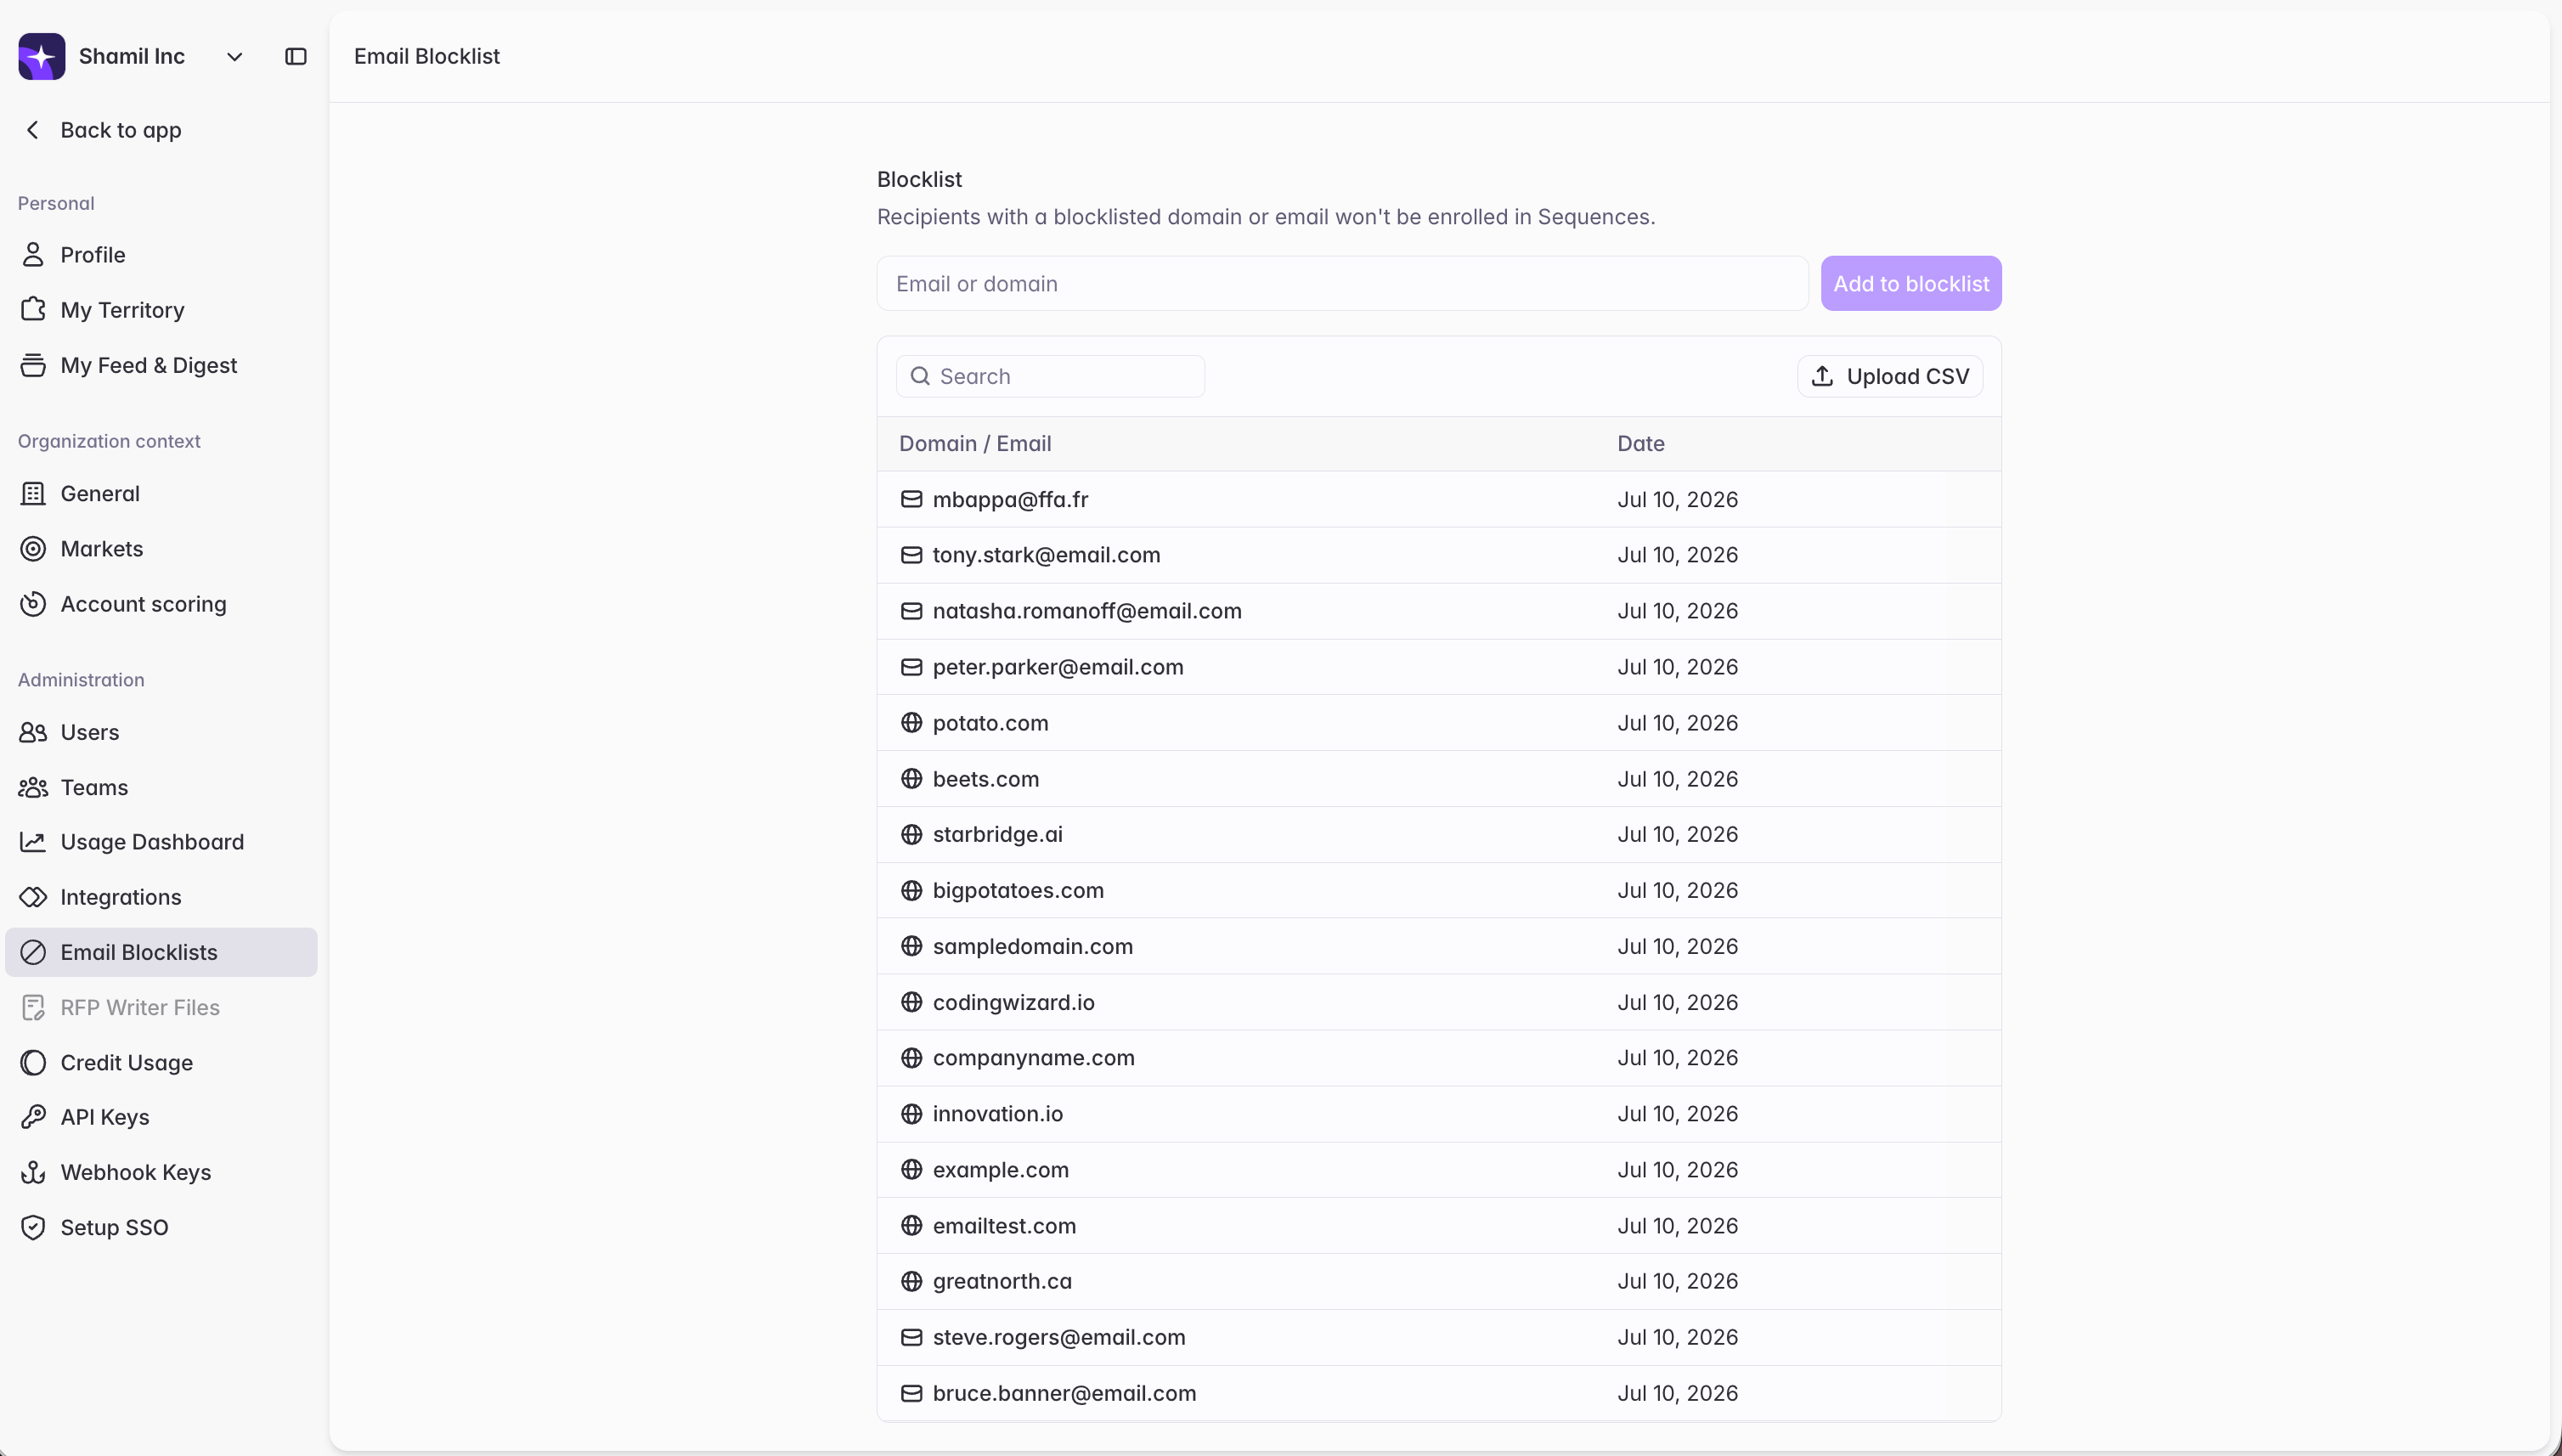Go back using the Back to app arrow

(x=33, y=130)
